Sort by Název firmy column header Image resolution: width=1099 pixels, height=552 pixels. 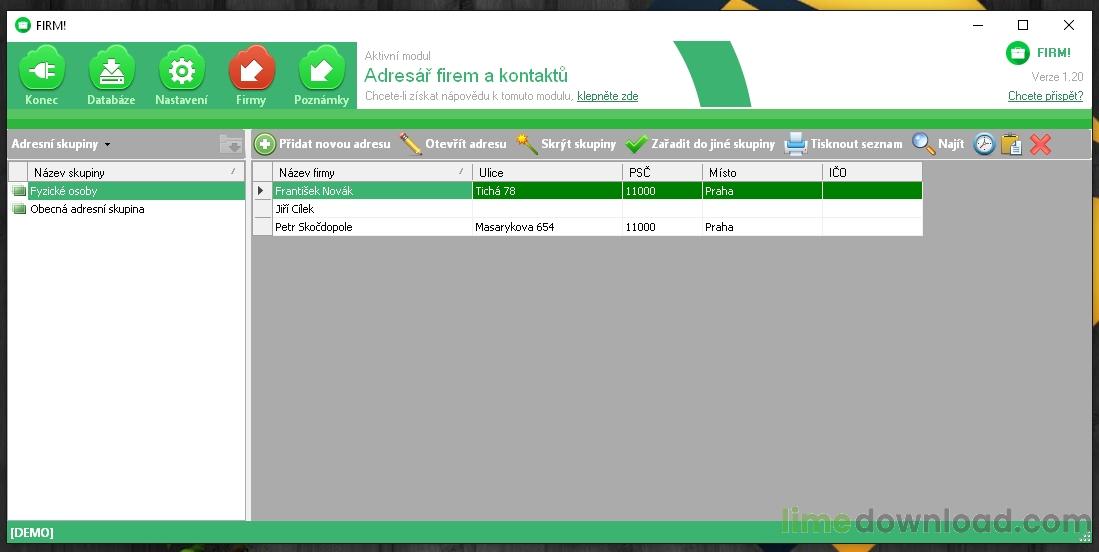pos(372,172)
